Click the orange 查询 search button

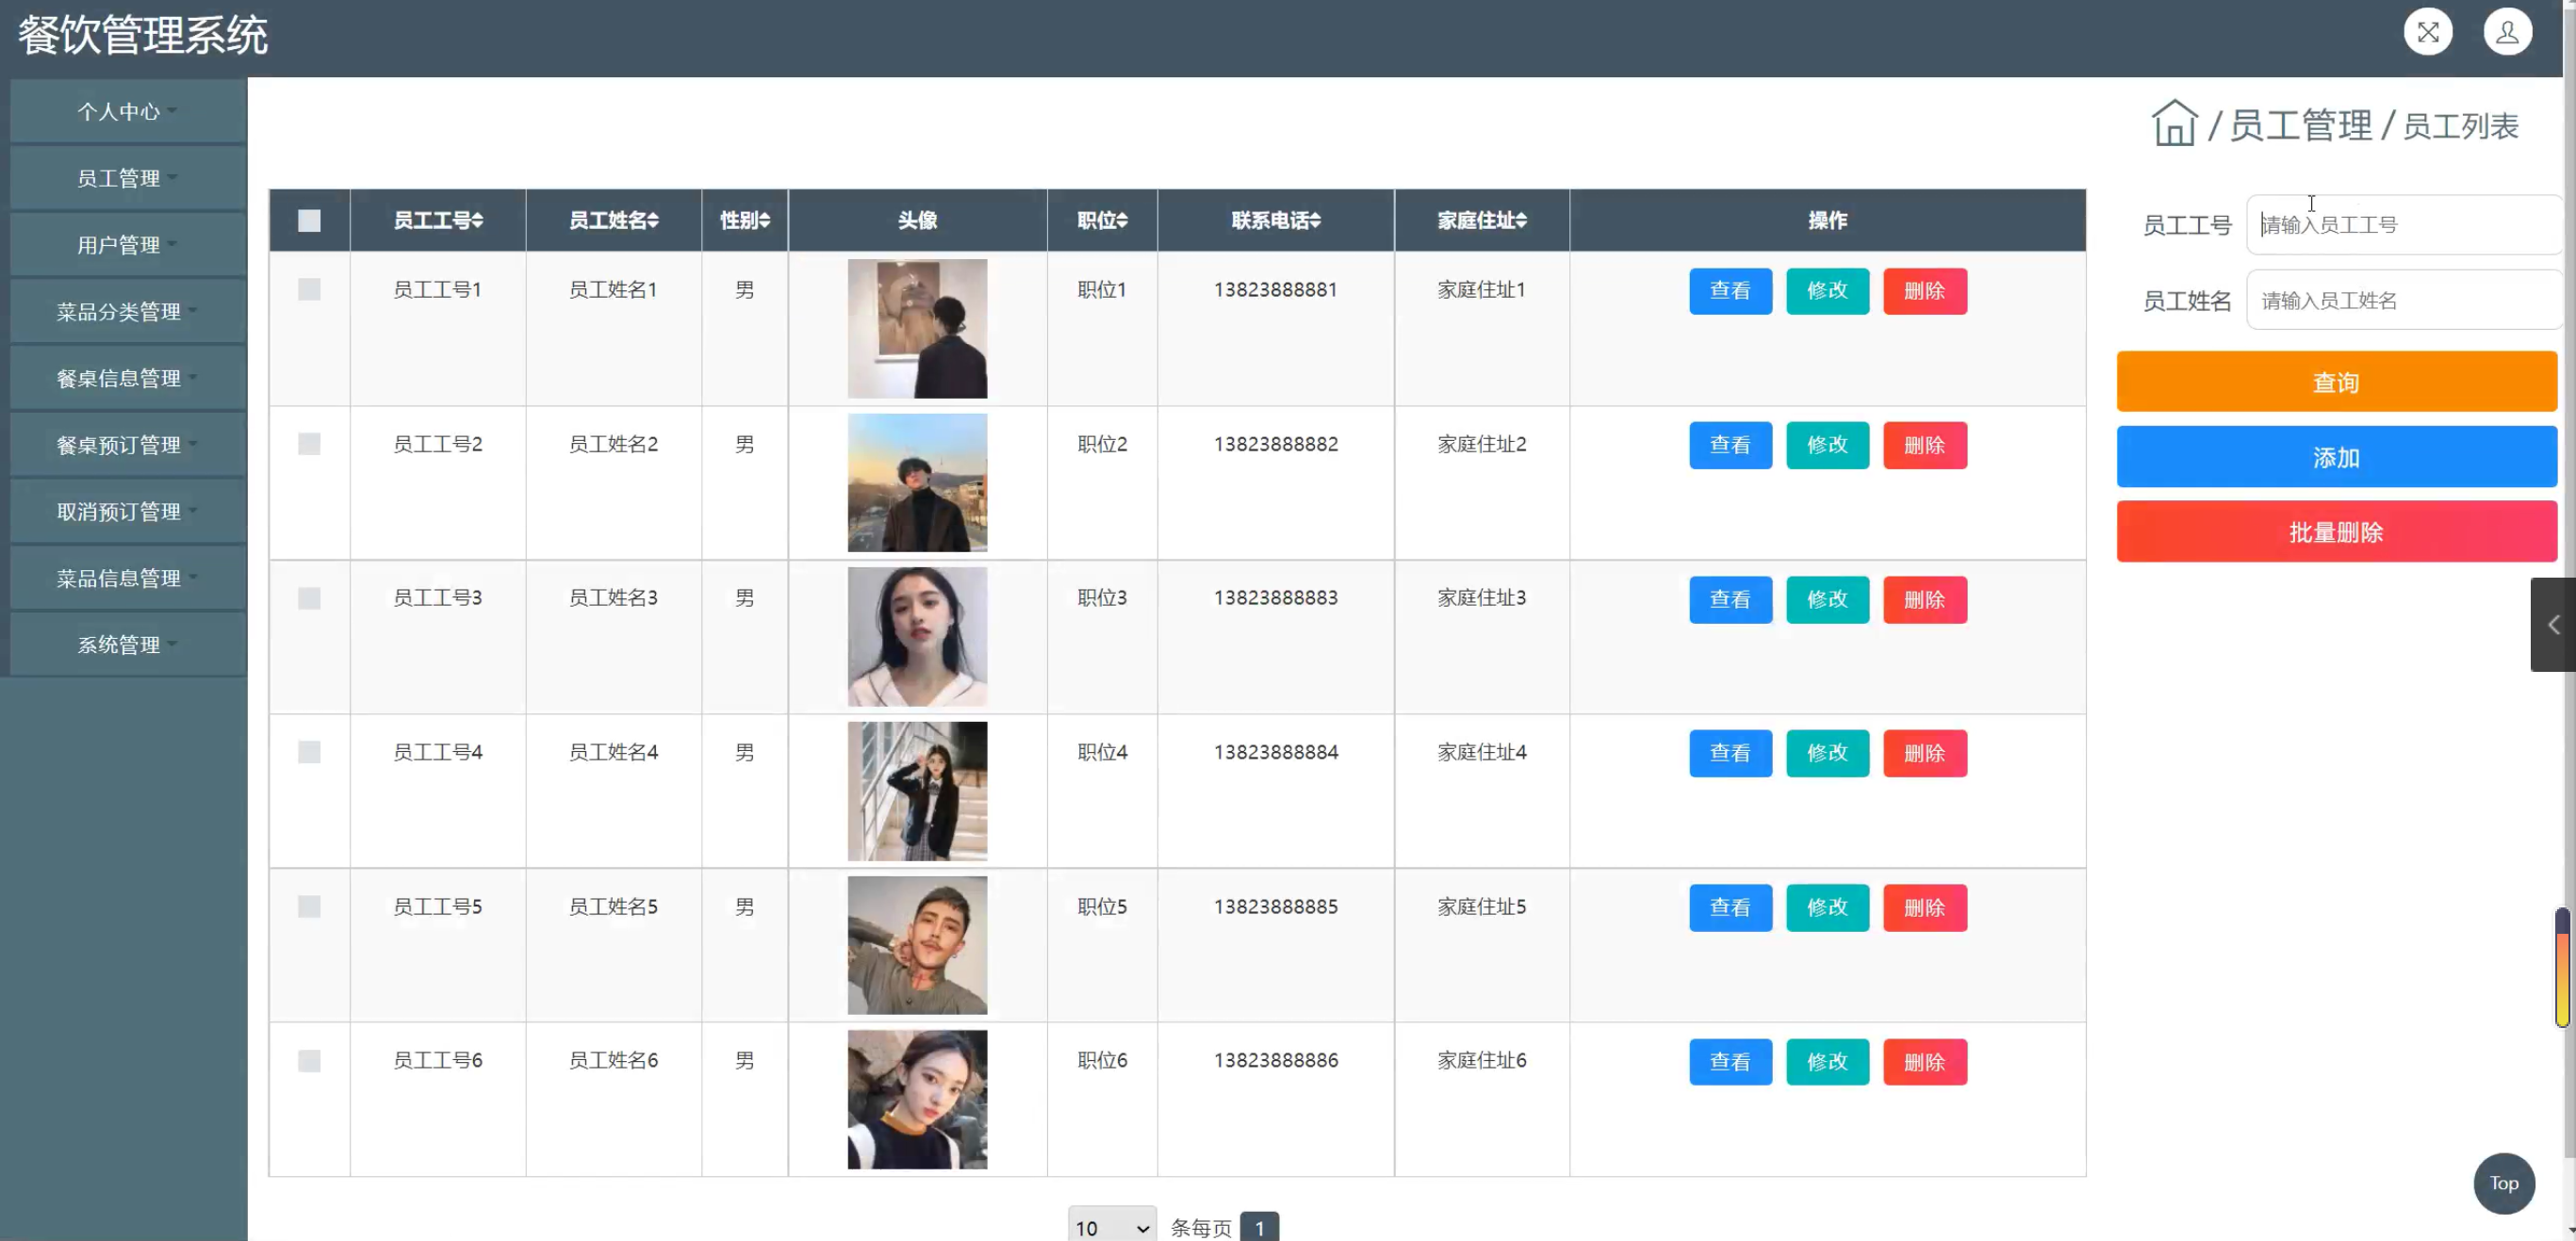[2336, 382]
